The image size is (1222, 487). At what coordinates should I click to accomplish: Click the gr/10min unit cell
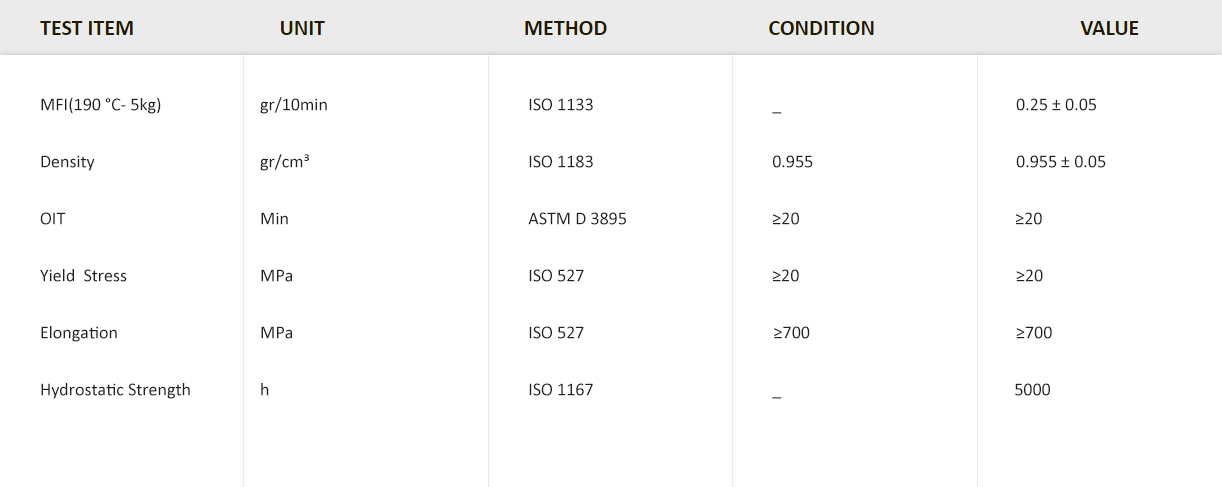(x=293, y=104)
